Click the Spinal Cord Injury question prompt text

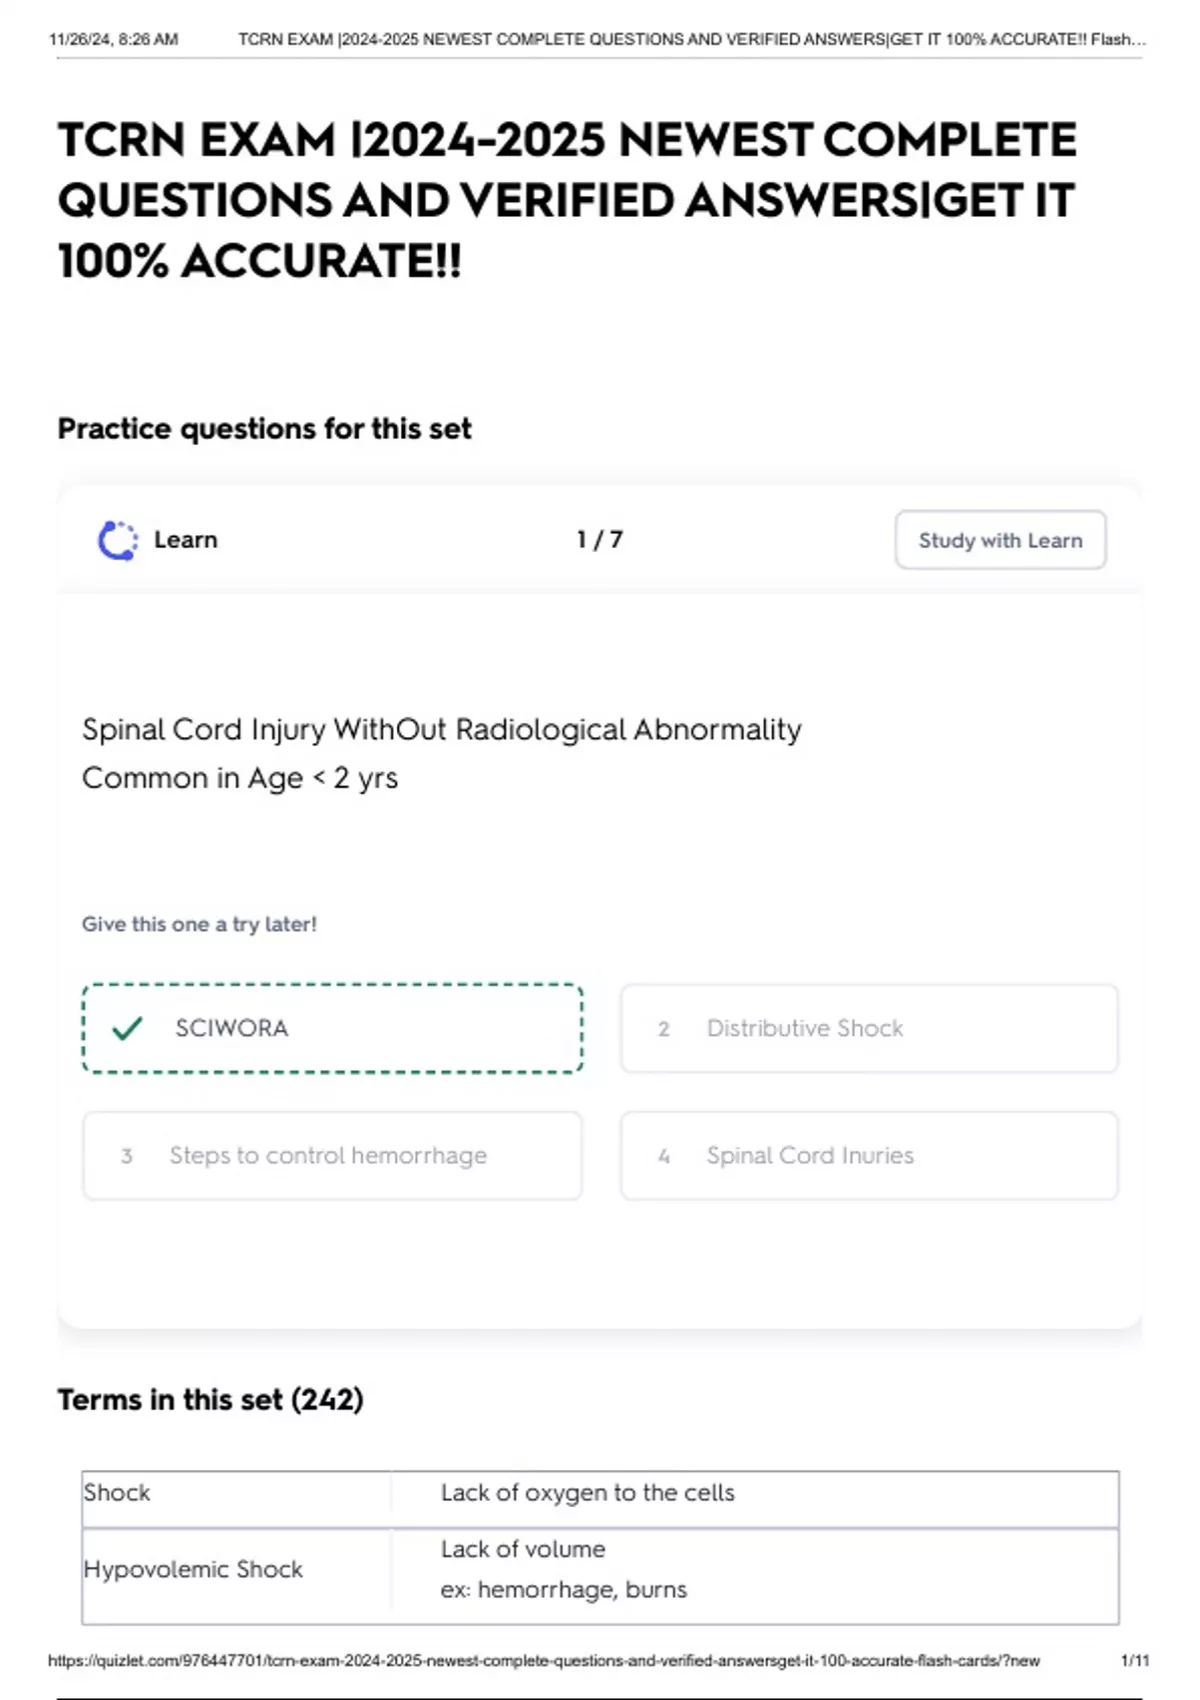[x=441, y=731]
